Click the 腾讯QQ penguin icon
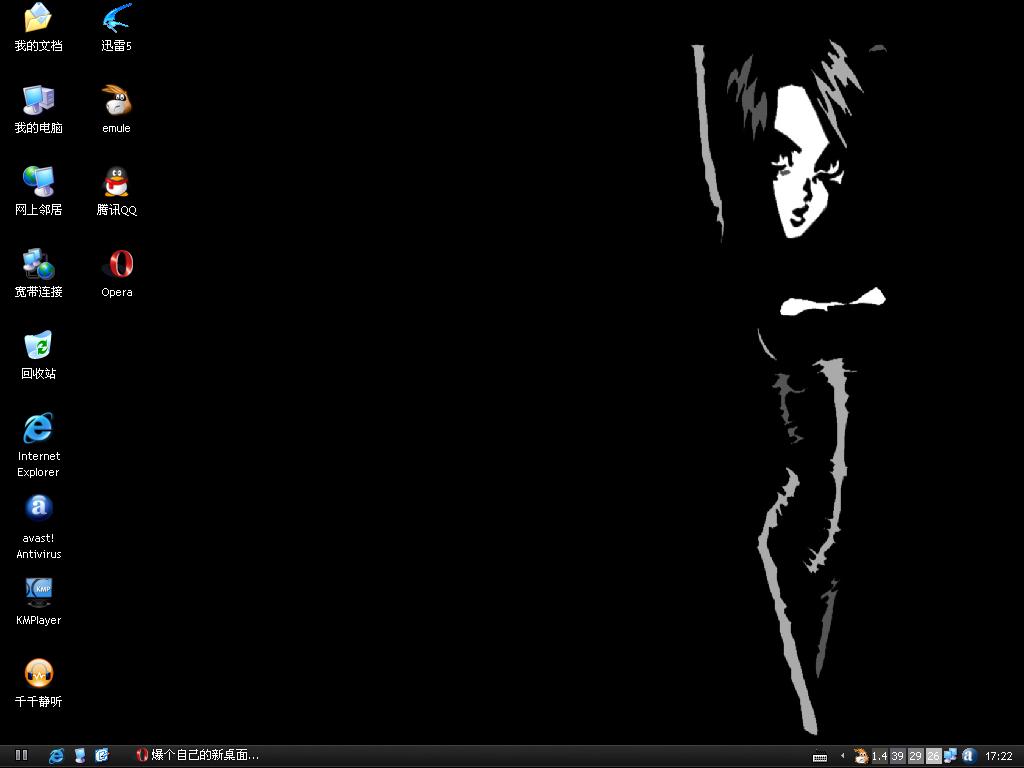Image resolution: width=1024 pixels, height=768 pixels. pos(116,183)
